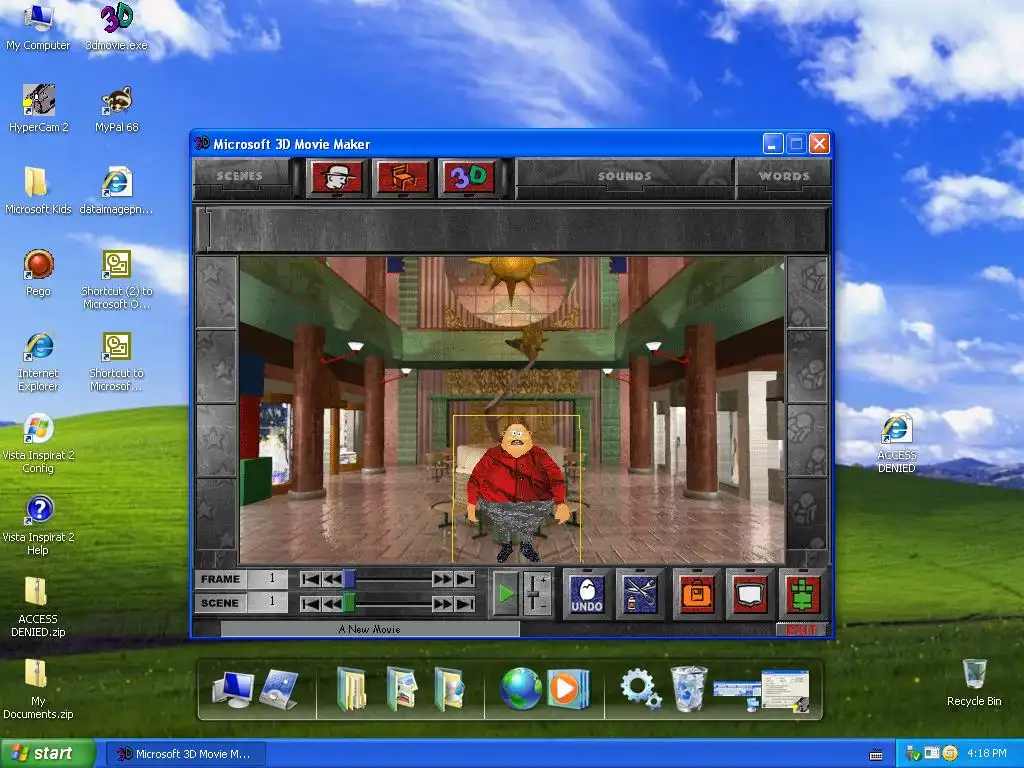This screenshot has height=768, width=1024.
Task: Open the ACCESS DENIED internet shortcut
Action: (x=896, y=443)
